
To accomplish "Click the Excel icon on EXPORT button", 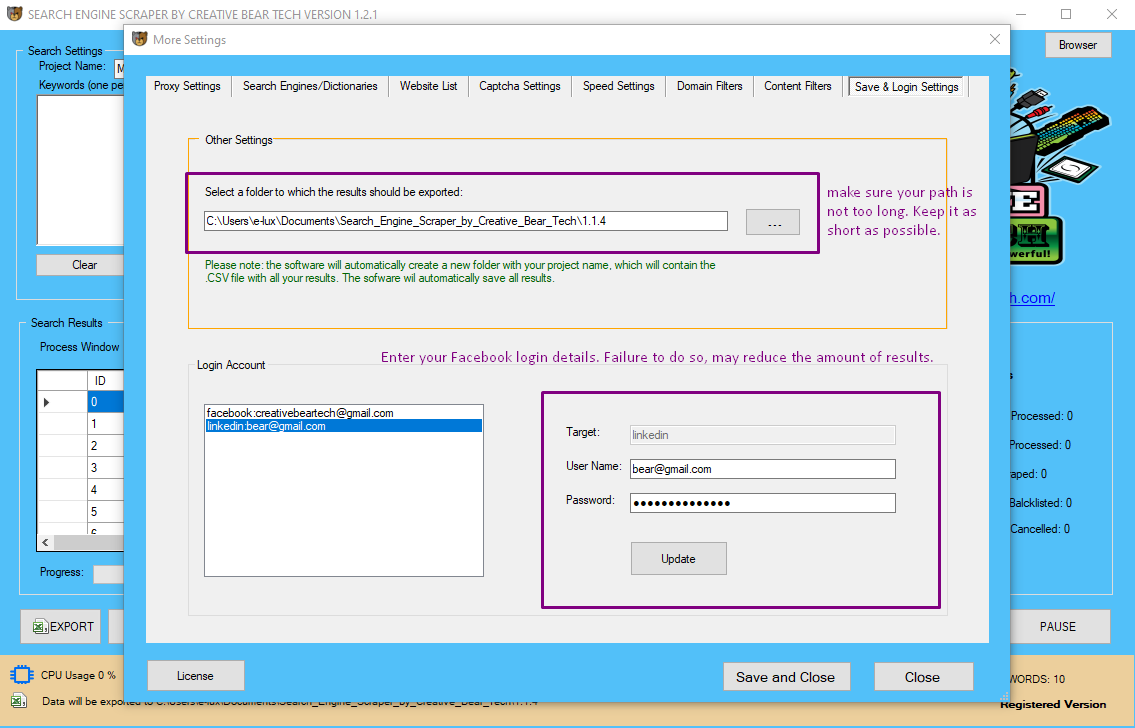I will [x=41, y=627].
